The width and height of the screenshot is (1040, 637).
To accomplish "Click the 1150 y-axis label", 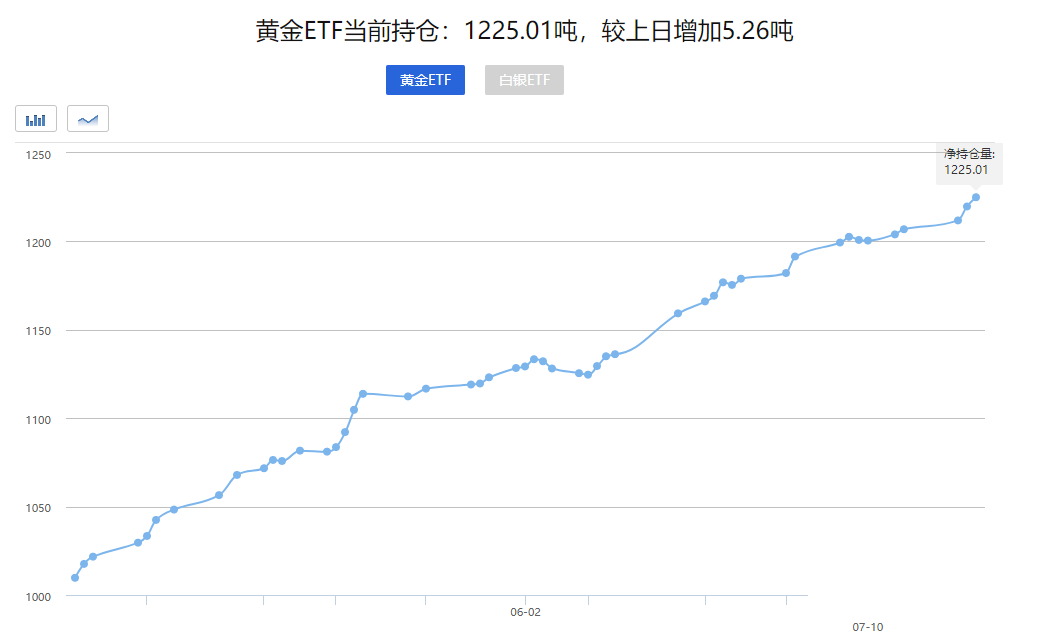I will coord(38,331).
